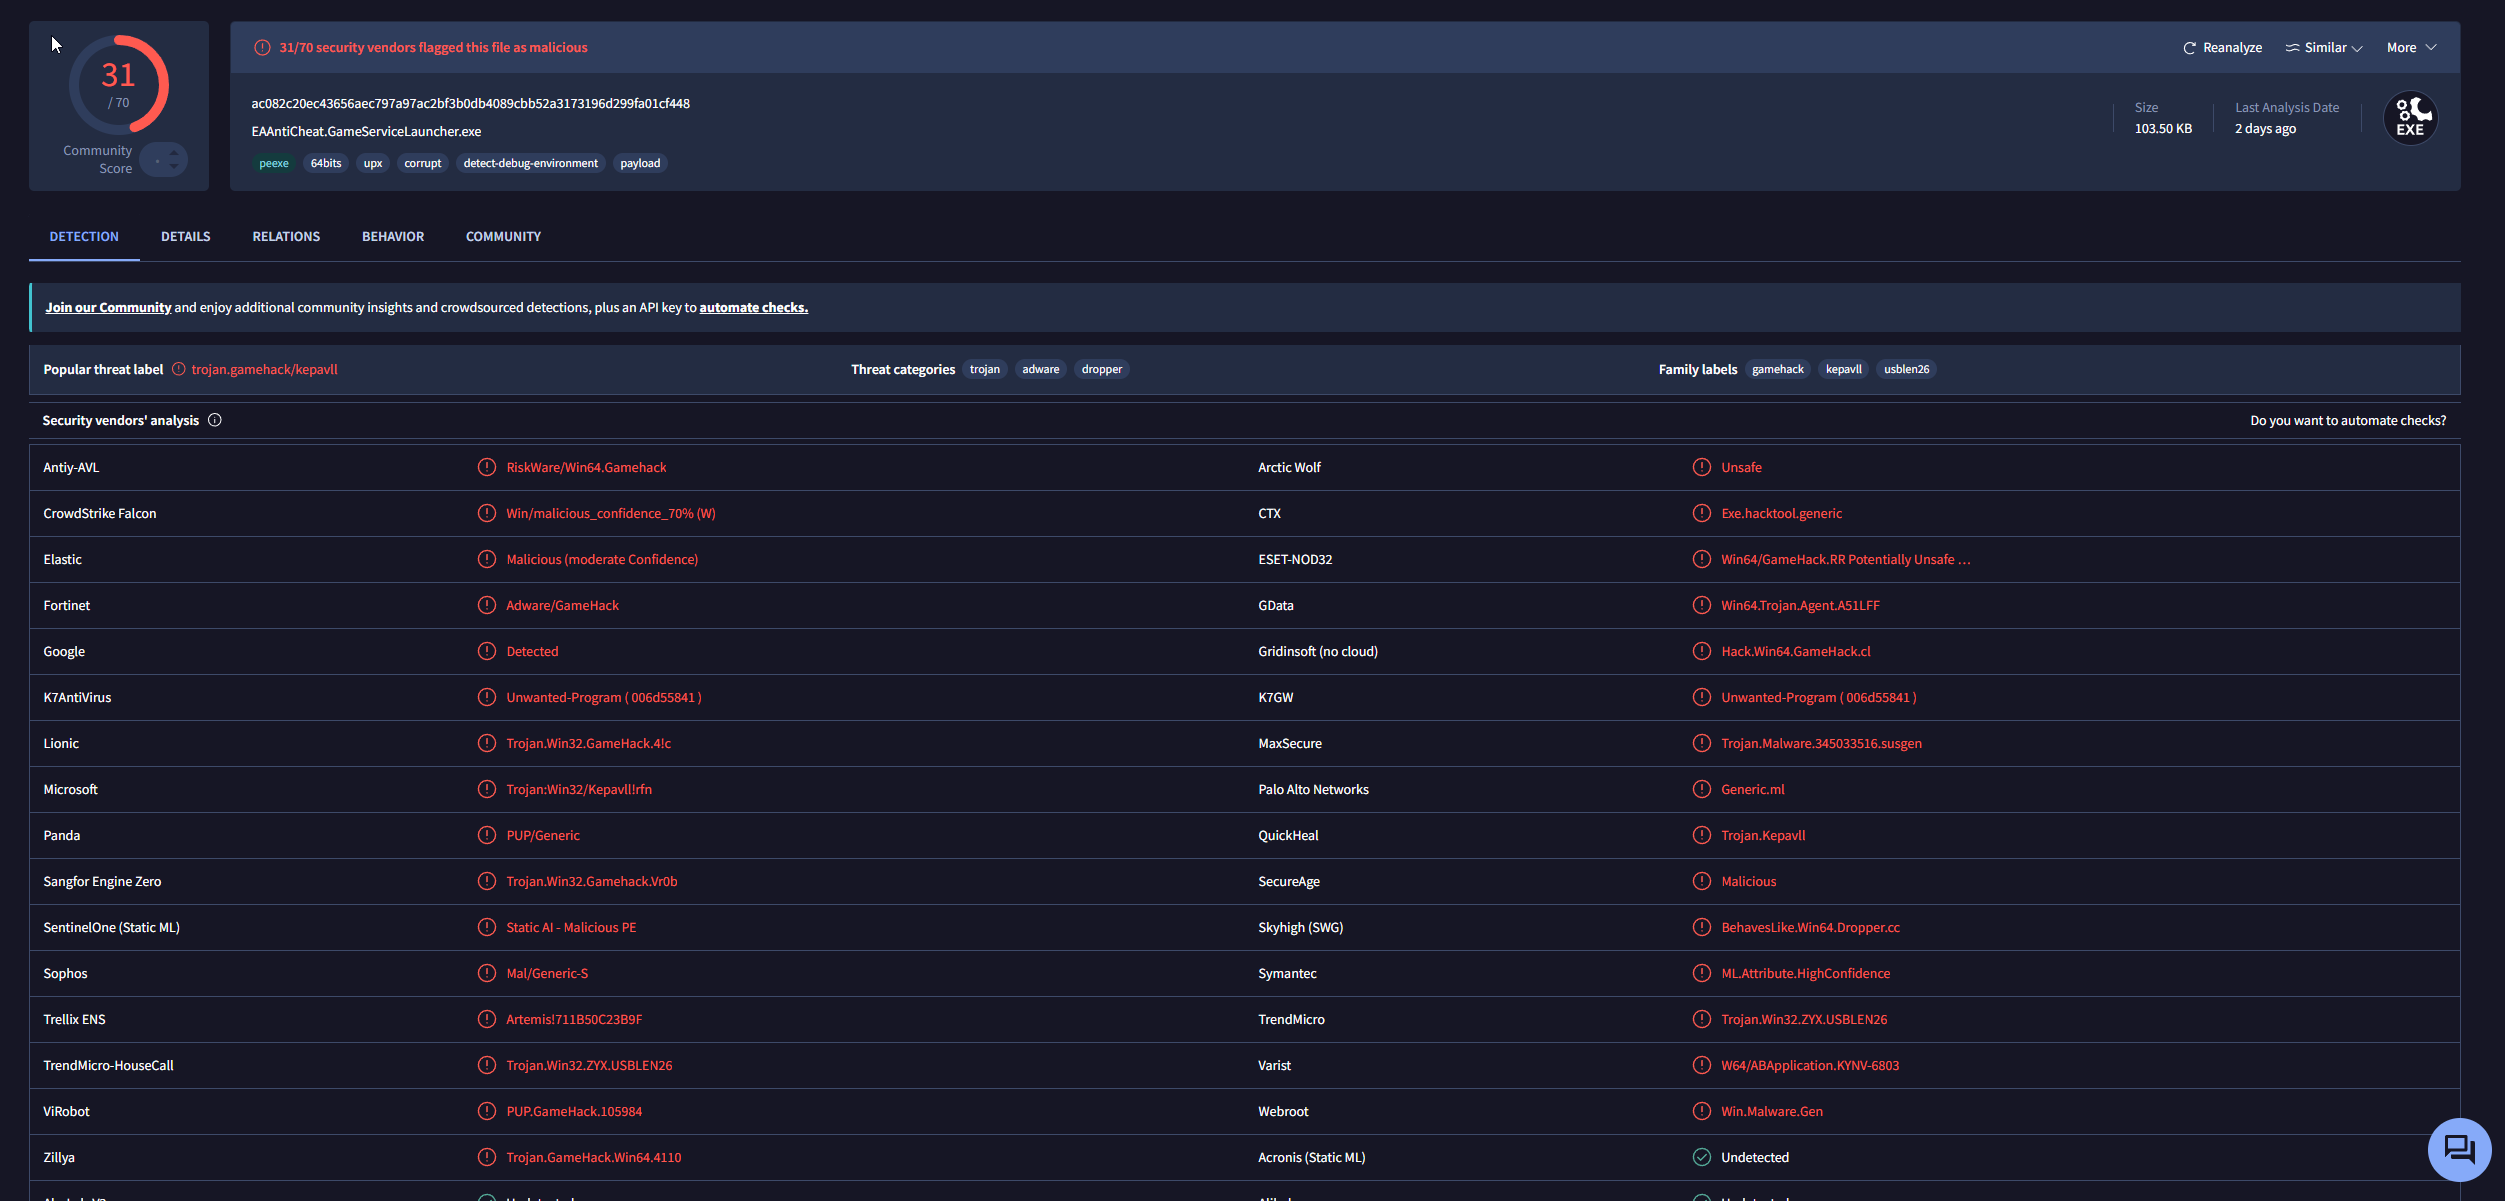
Task: Click the EXE file type icon
Action: click(x=2410, y=118)
